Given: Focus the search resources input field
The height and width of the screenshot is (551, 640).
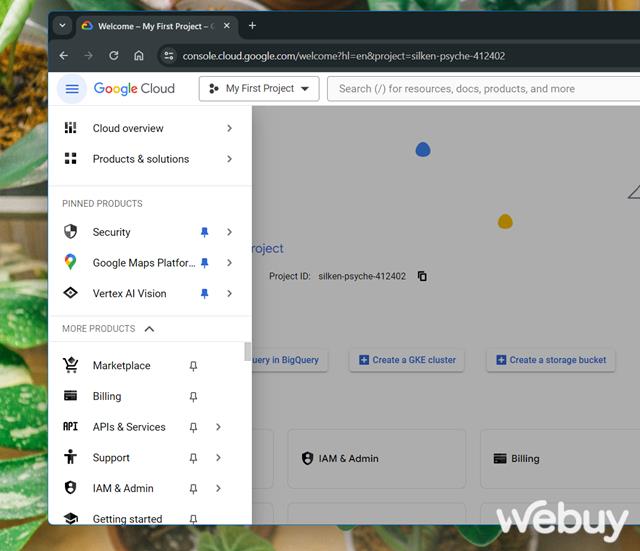Looking at the screenshot, I should point(484,89).
